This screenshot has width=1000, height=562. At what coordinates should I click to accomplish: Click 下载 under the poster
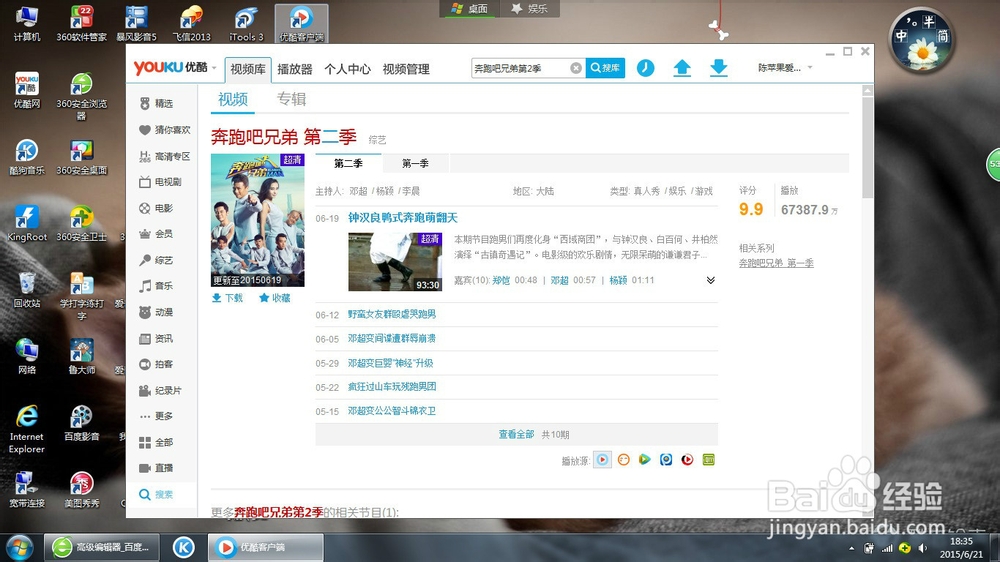point(227,298)
